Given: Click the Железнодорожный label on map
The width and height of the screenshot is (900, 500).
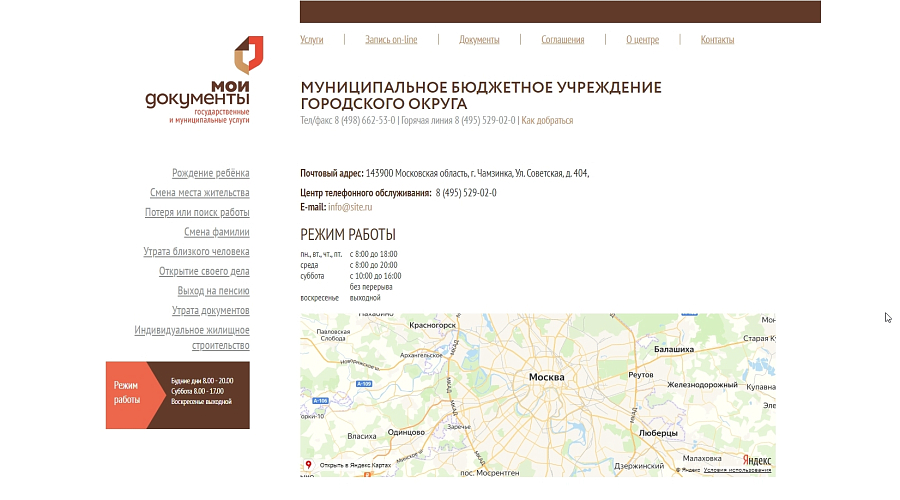Looking at the screenshot, I should 702,385.
